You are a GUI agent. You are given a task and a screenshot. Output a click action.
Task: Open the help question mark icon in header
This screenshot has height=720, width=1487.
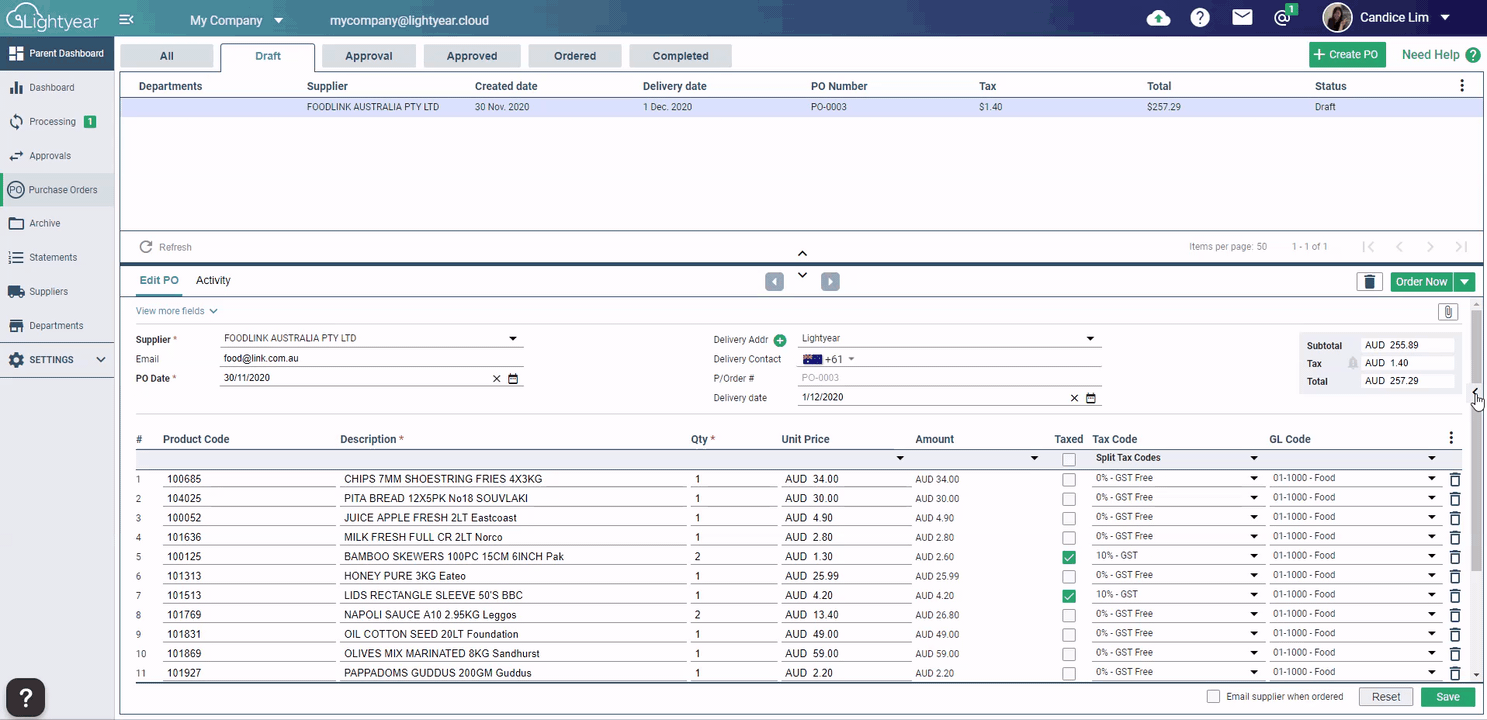pos(1200,18)
